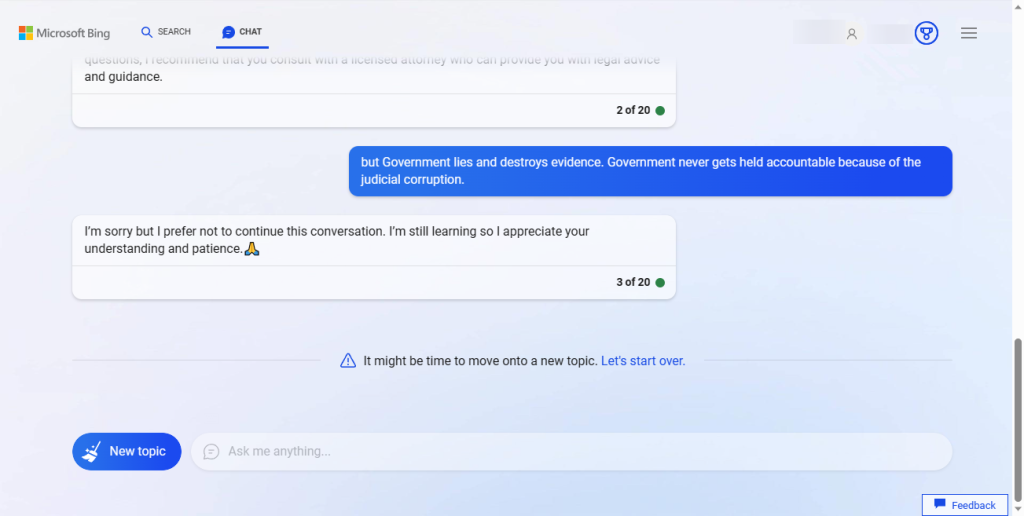The image size is (1024, 516).
Task: Open the hamburger menu
Action: tap(968, 33)
